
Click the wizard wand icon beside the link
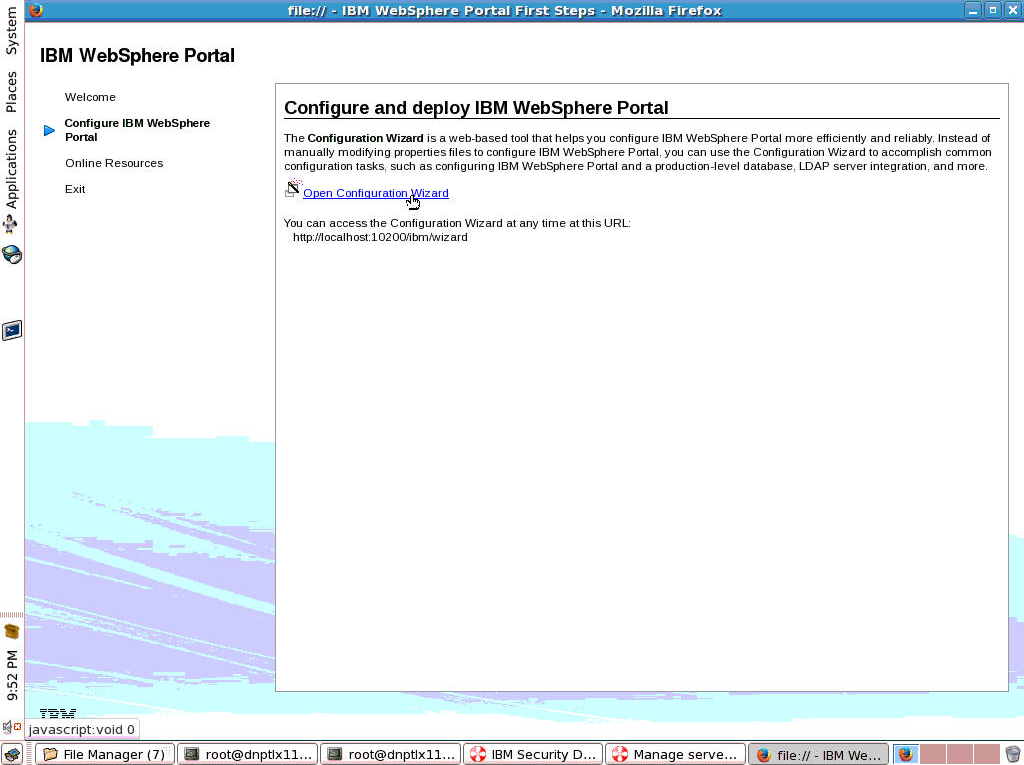293,188
